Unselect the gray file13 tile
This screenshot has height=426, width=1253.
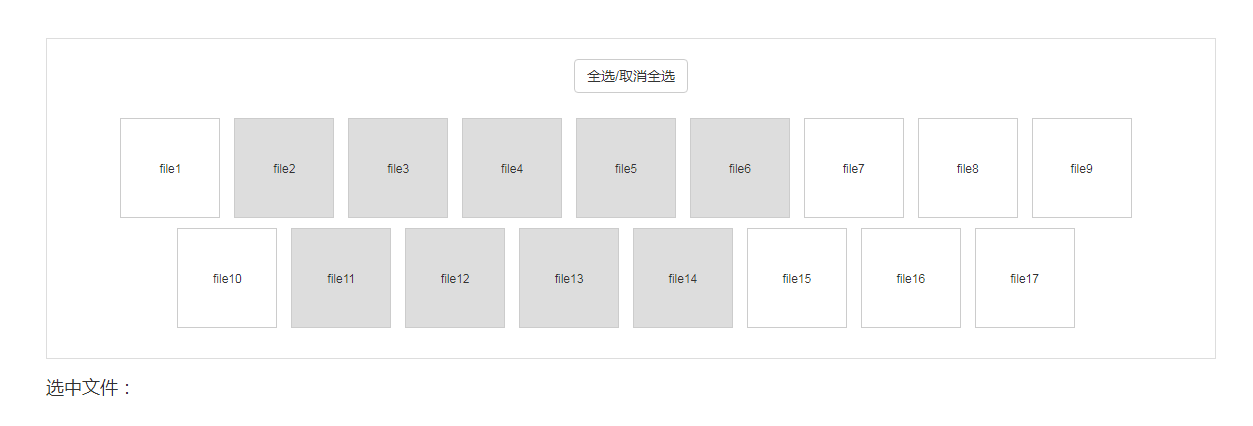pyautogui.click(x=569, y=278)
